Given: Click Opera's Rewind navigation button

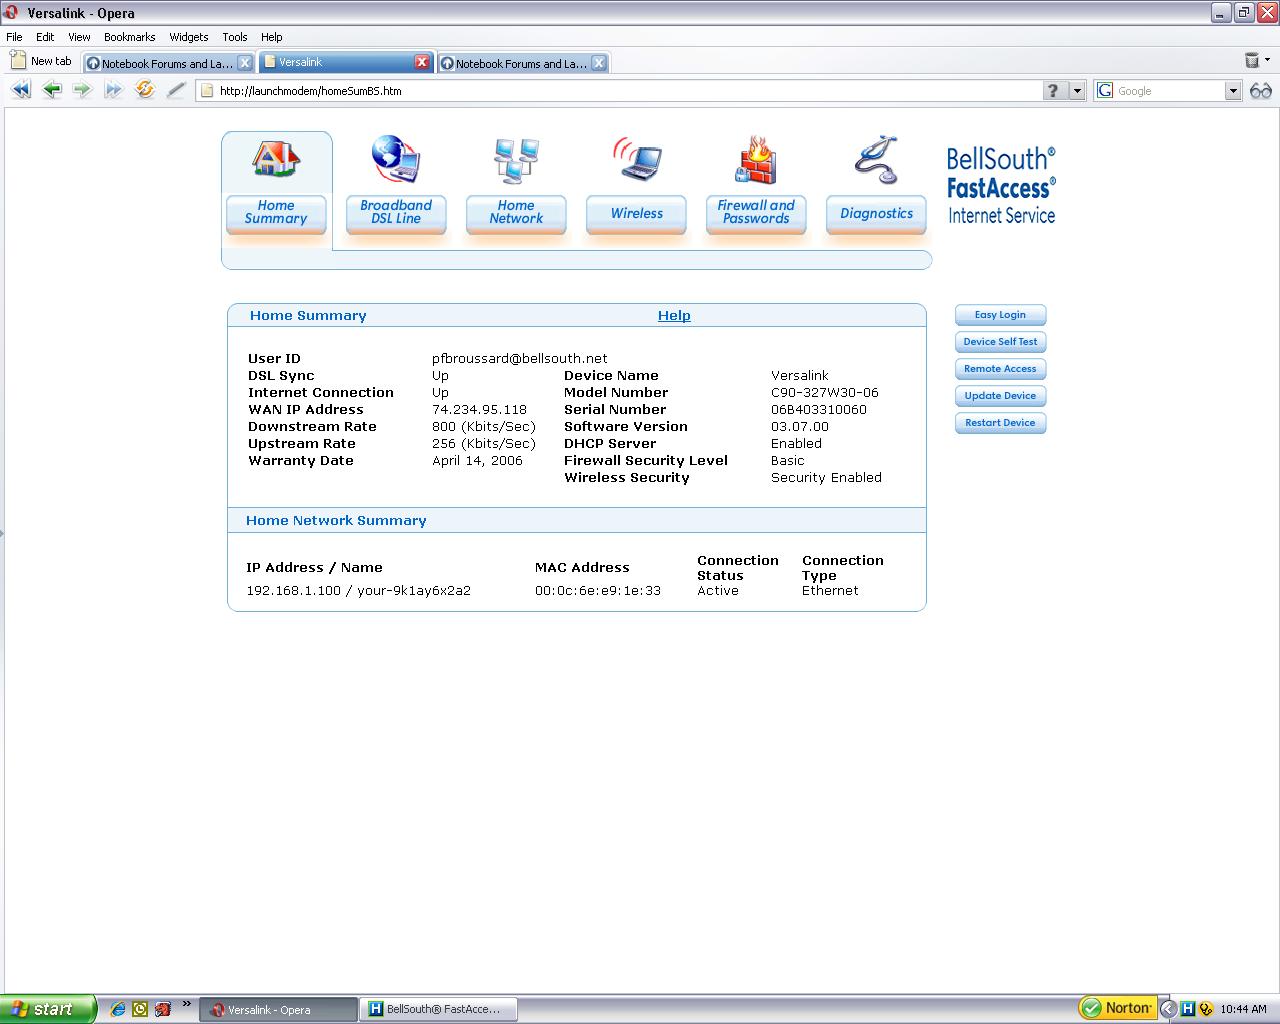Looking at the screenshot, I should coord(21,90).
